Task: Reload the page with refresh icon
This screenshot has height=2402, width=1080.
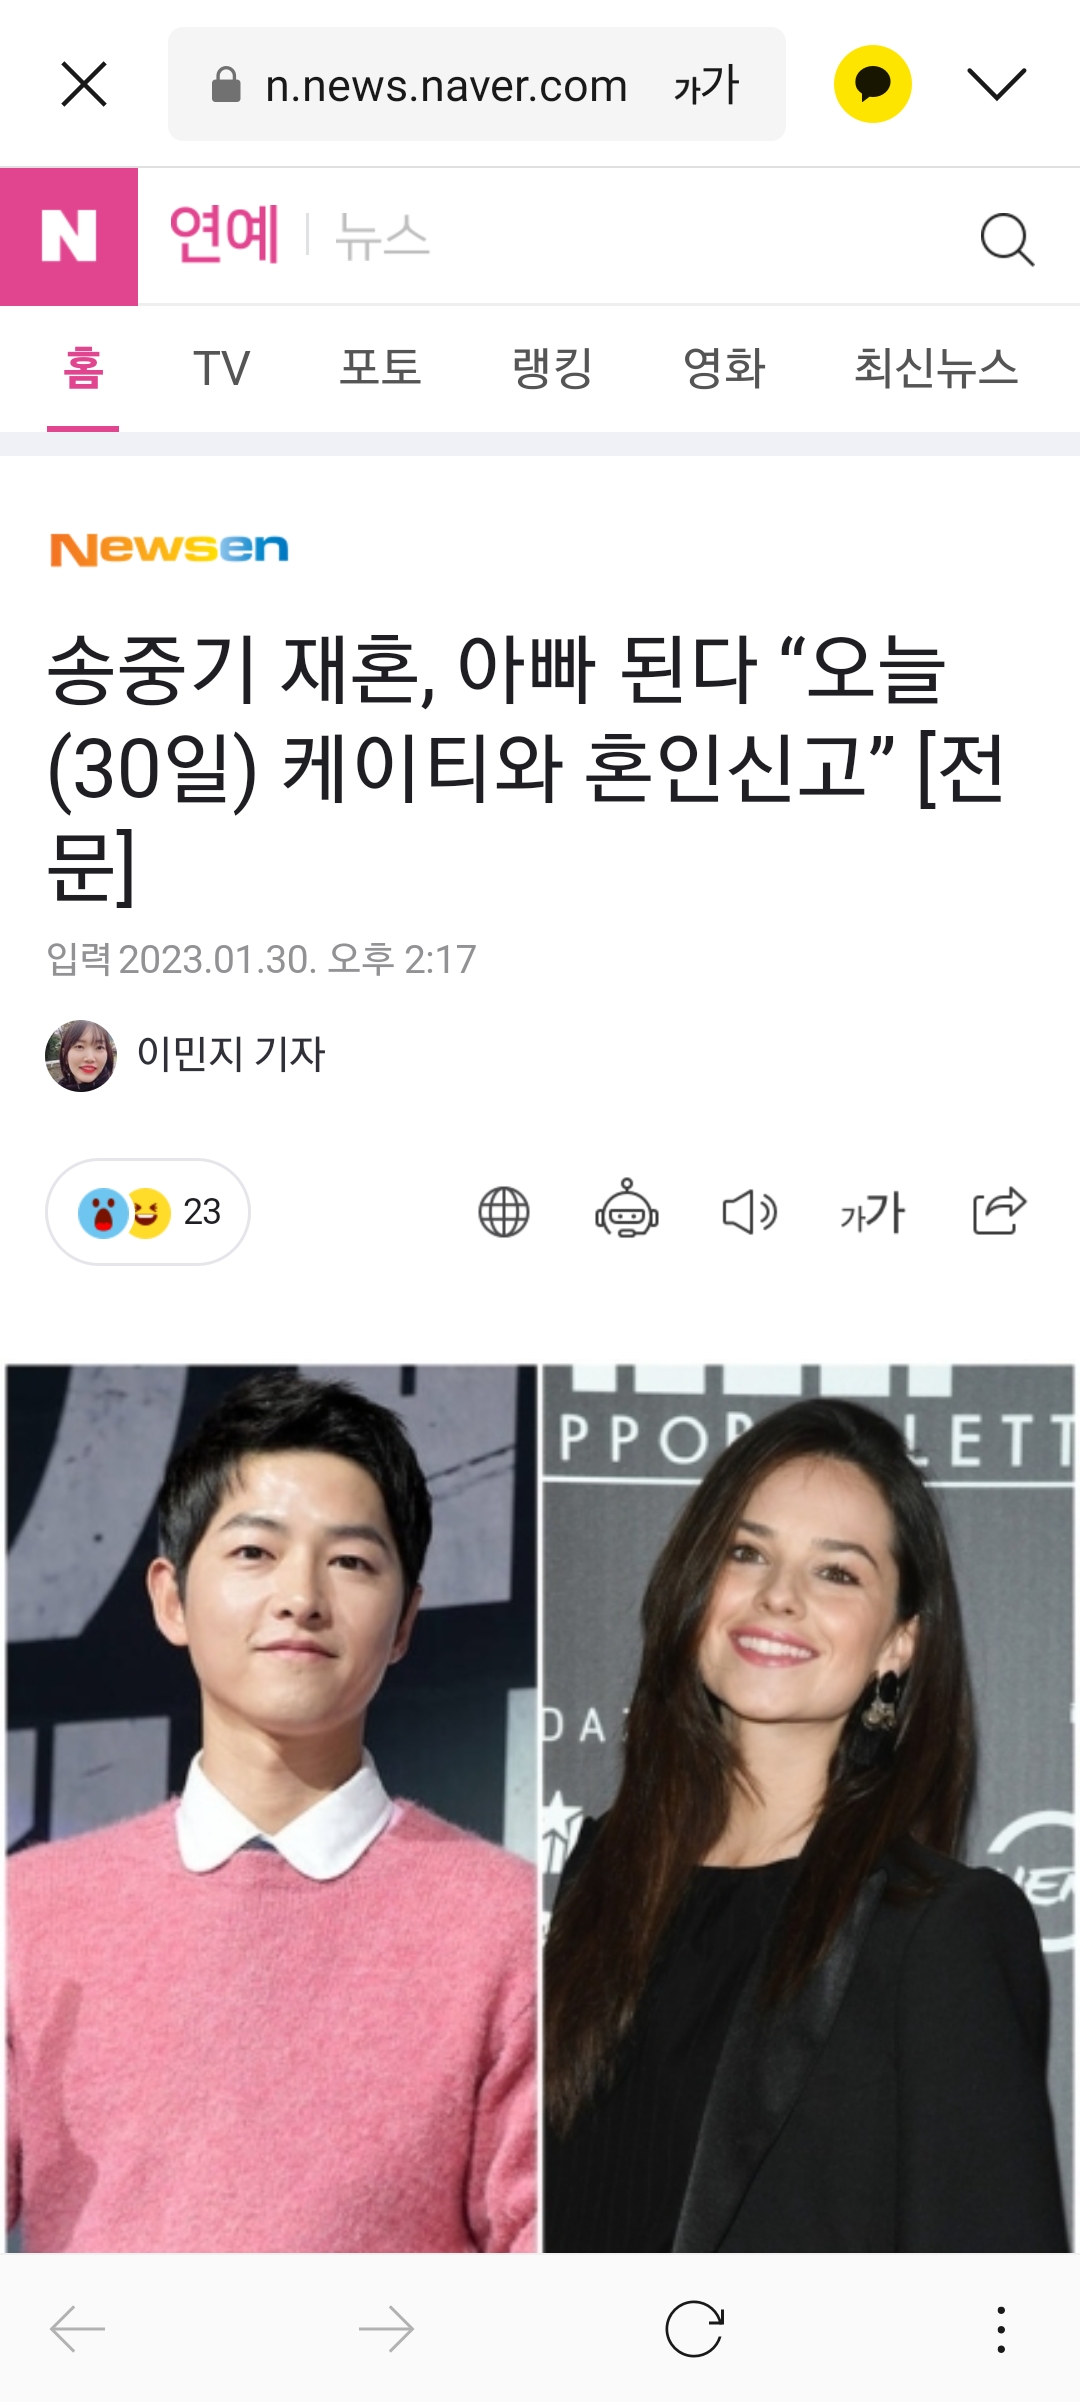Action: (694, 2329)
